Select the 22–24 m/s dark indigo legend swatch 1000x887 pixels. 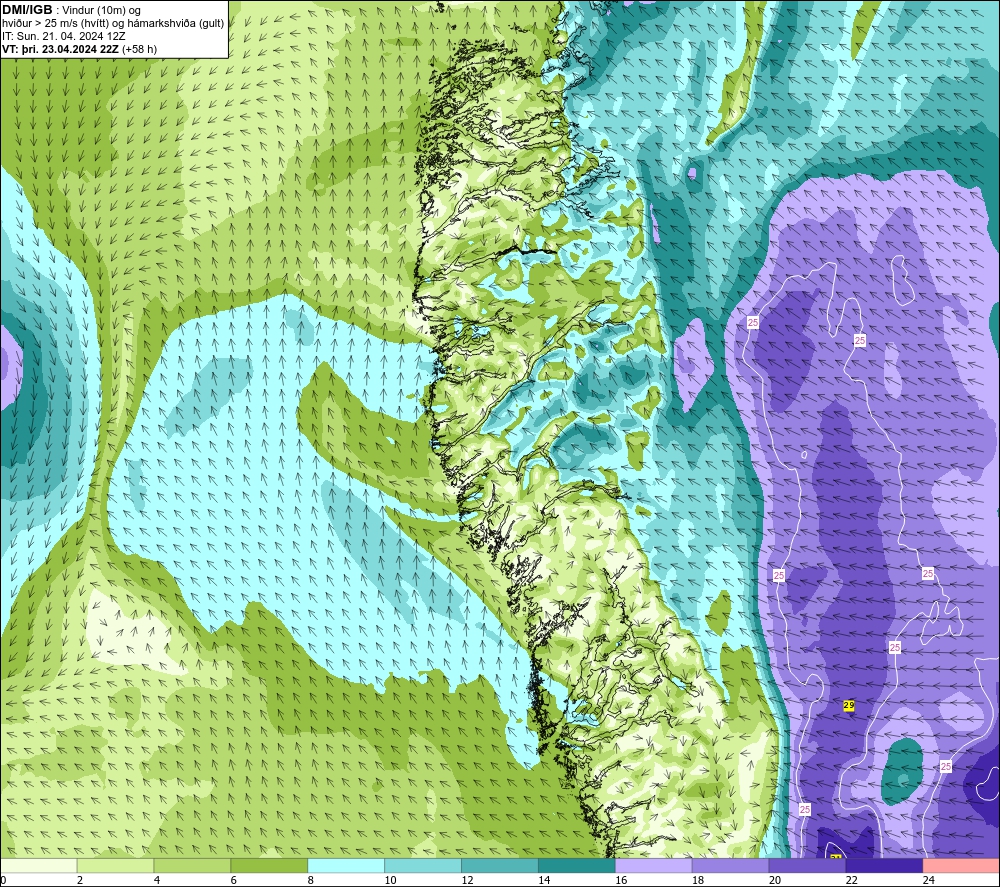884,866
